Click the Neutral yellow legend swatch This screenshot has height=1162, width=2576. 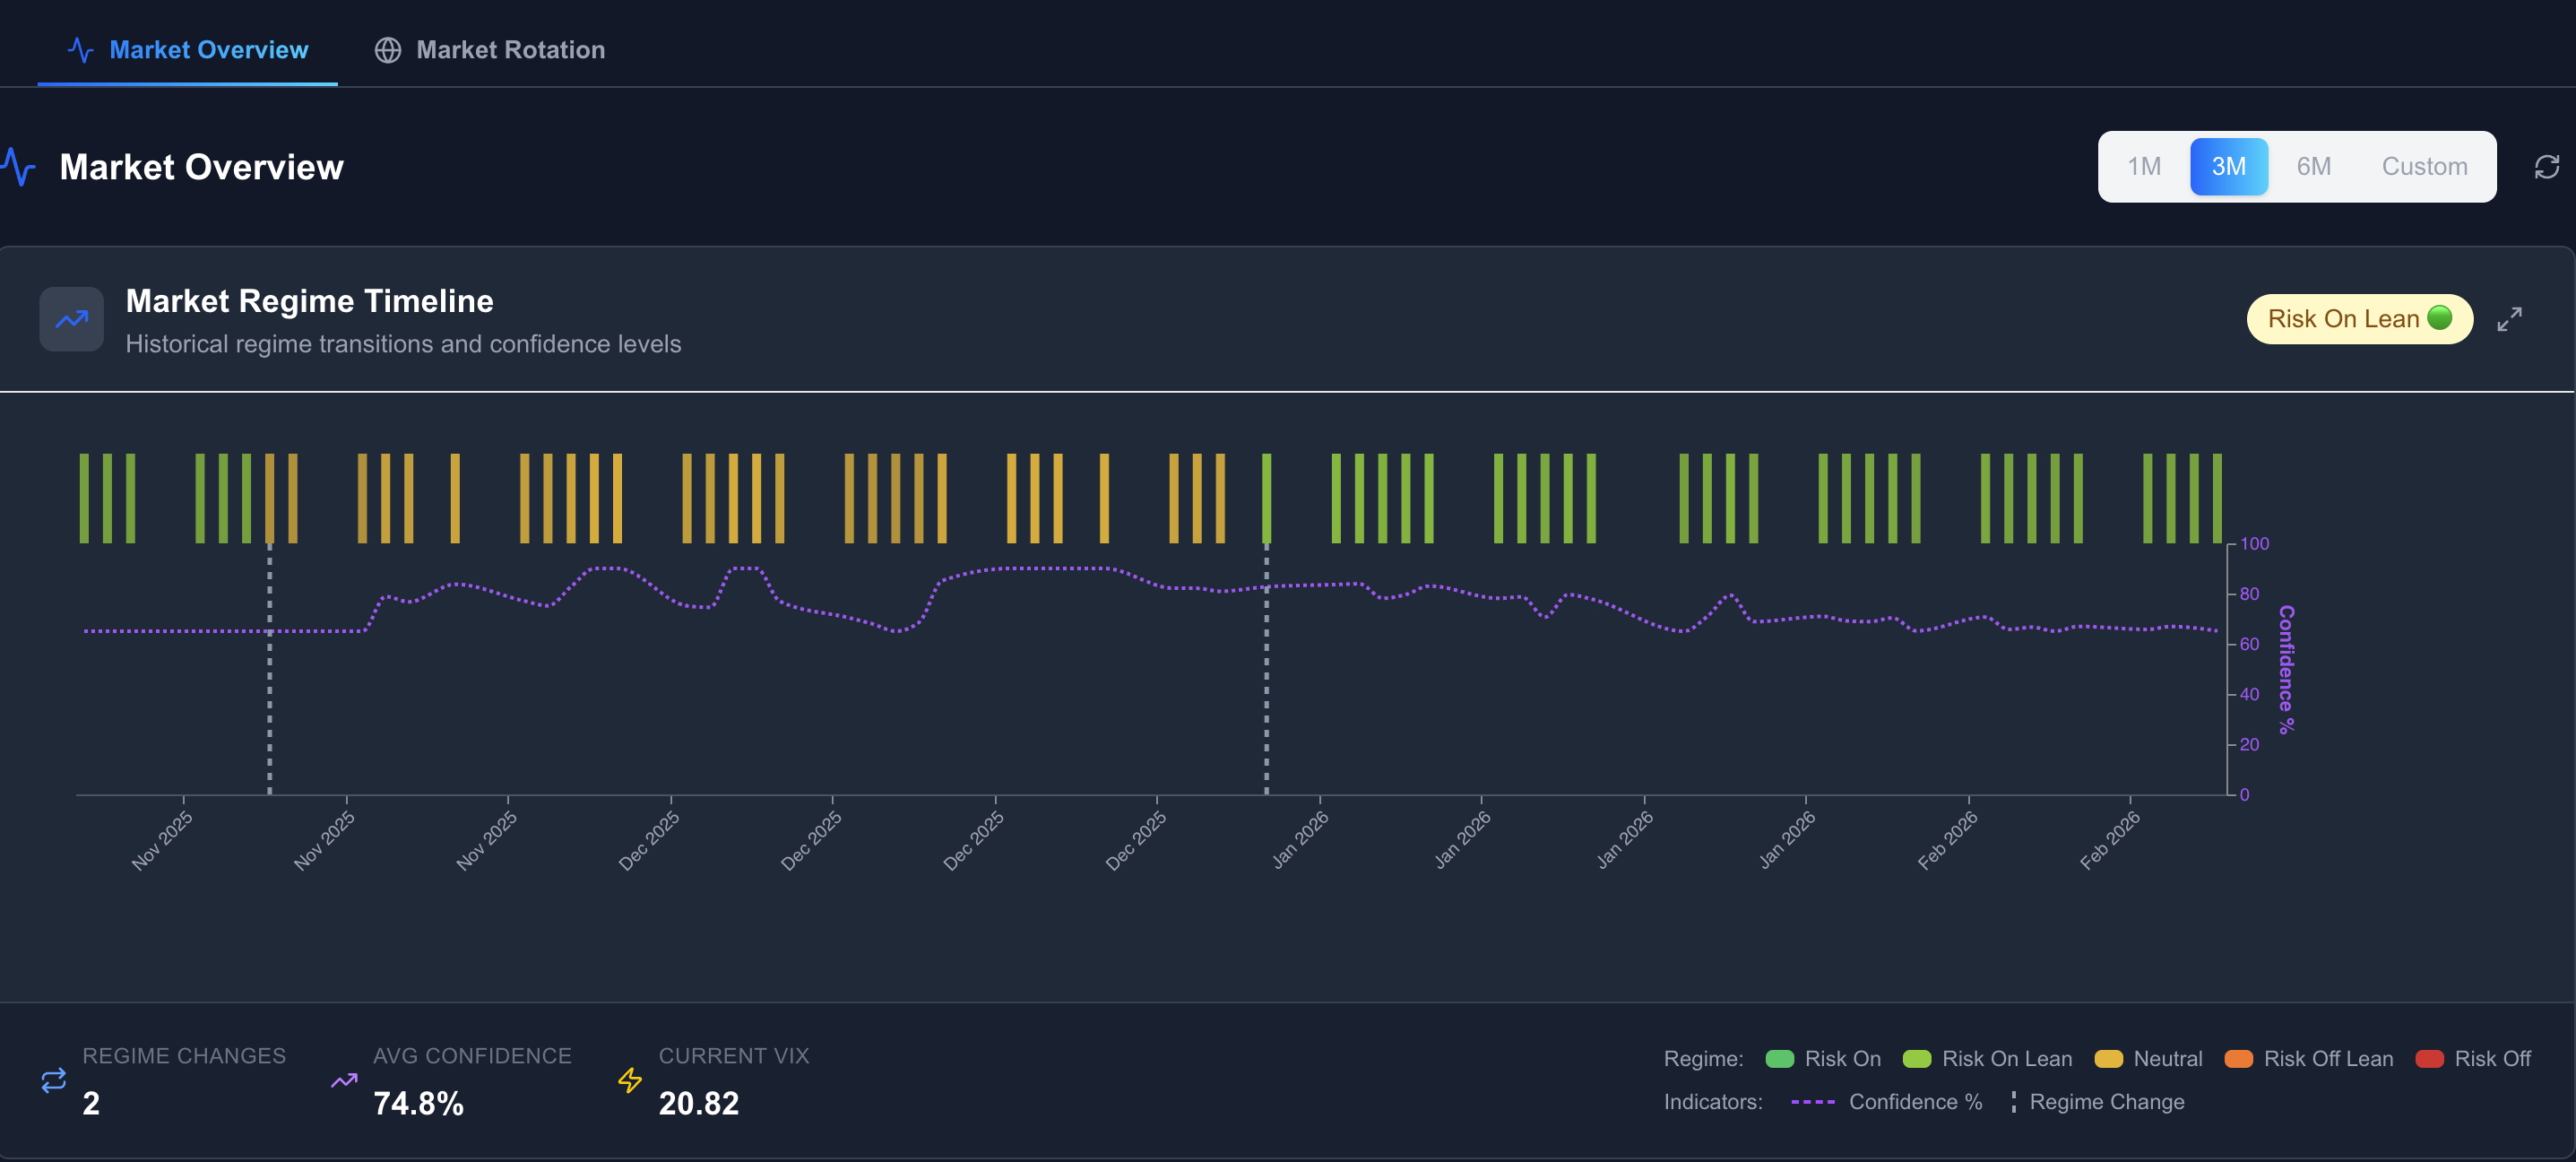click(x=2108, y=1059)
